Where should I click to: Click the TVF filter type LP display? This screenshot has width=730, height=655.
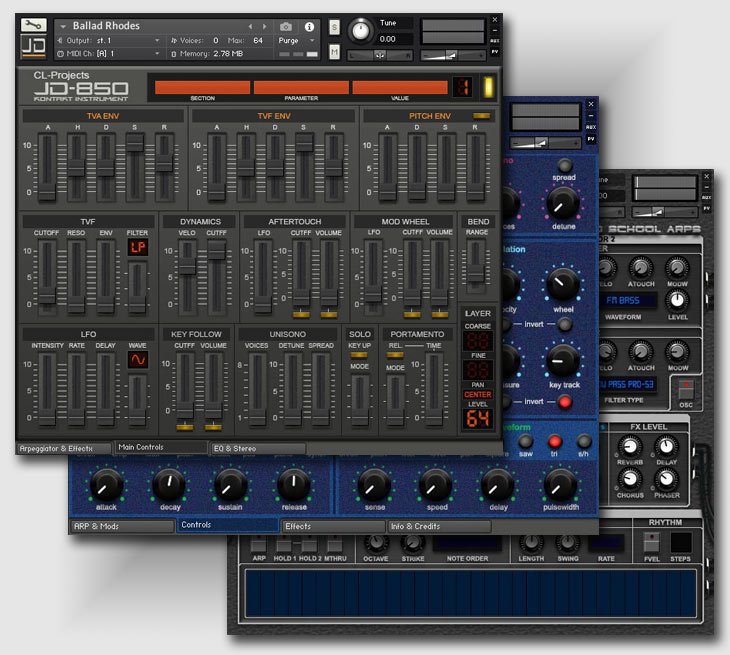137,246
